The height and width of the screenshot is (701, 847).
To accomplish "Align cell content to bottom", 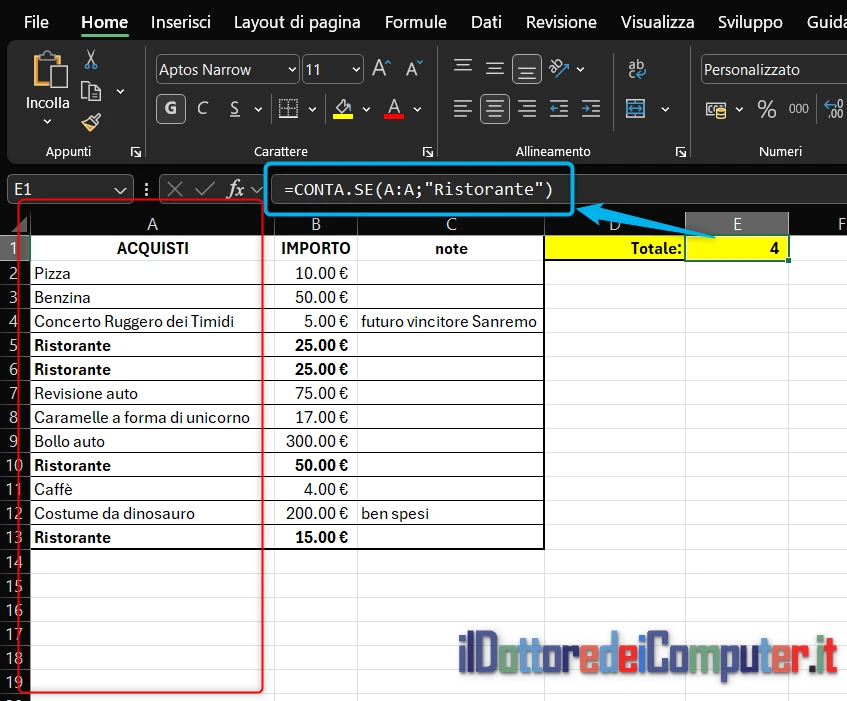I will [527, 69].
